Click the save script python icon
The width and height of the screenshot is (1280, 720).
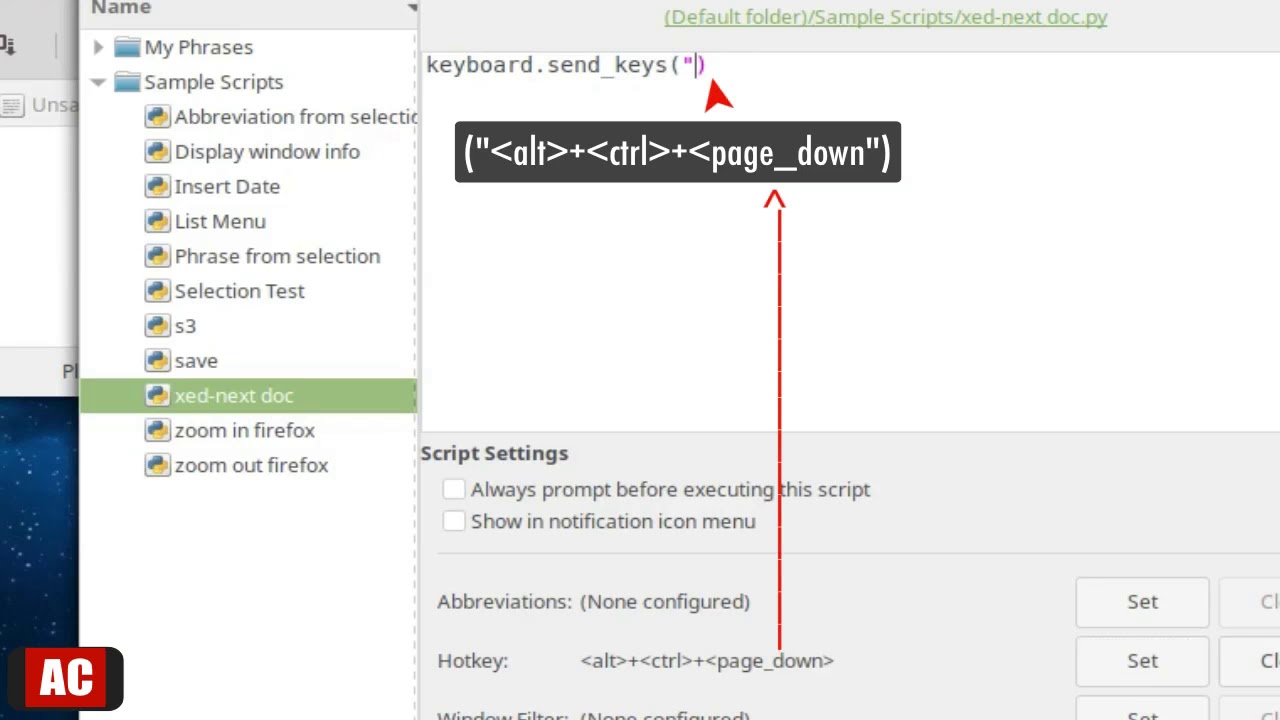[157, 361]
